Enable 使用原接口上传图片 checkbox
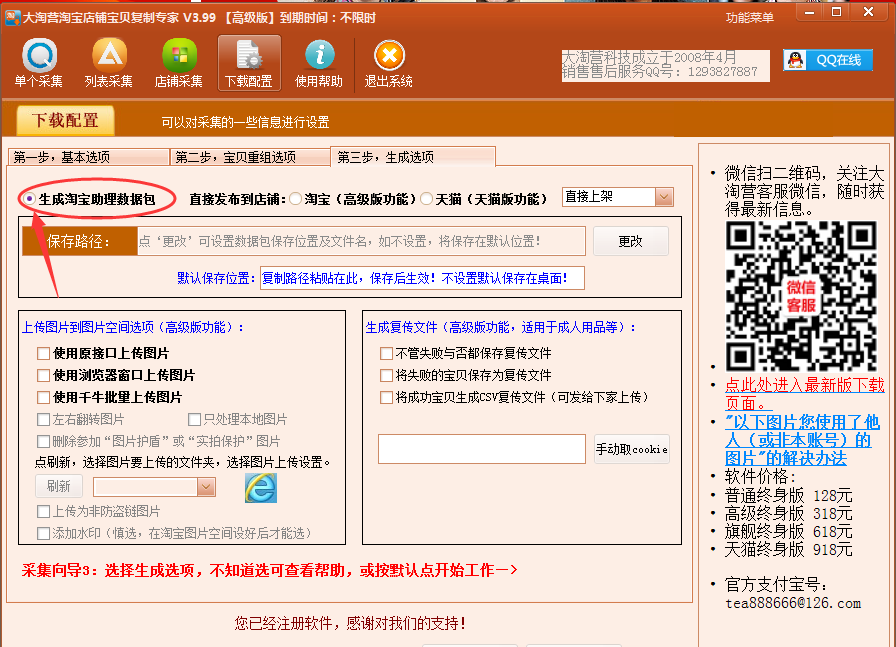The image size is (896, 647). pyautogui.click(x=43, y=353)
